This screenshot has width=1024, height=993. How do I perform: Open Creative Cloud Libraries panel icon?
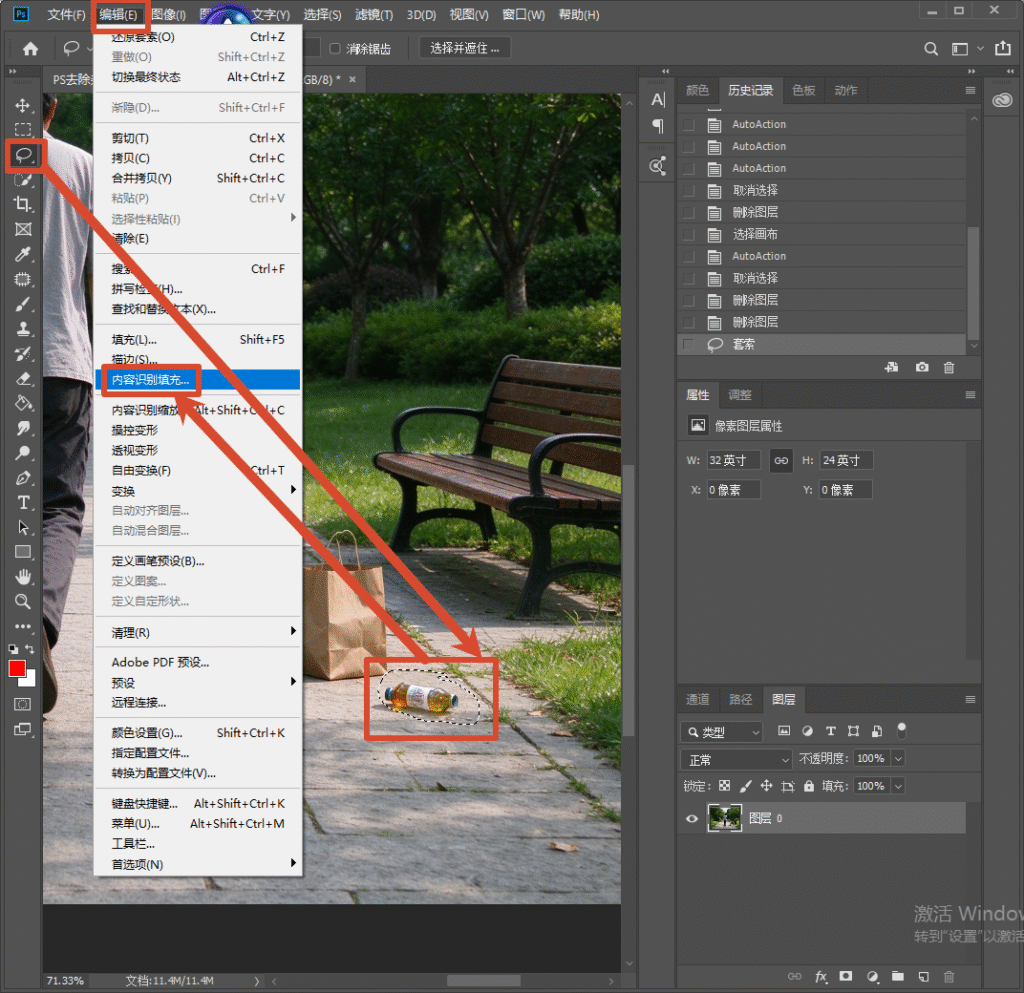click(x=1002, y=100)
